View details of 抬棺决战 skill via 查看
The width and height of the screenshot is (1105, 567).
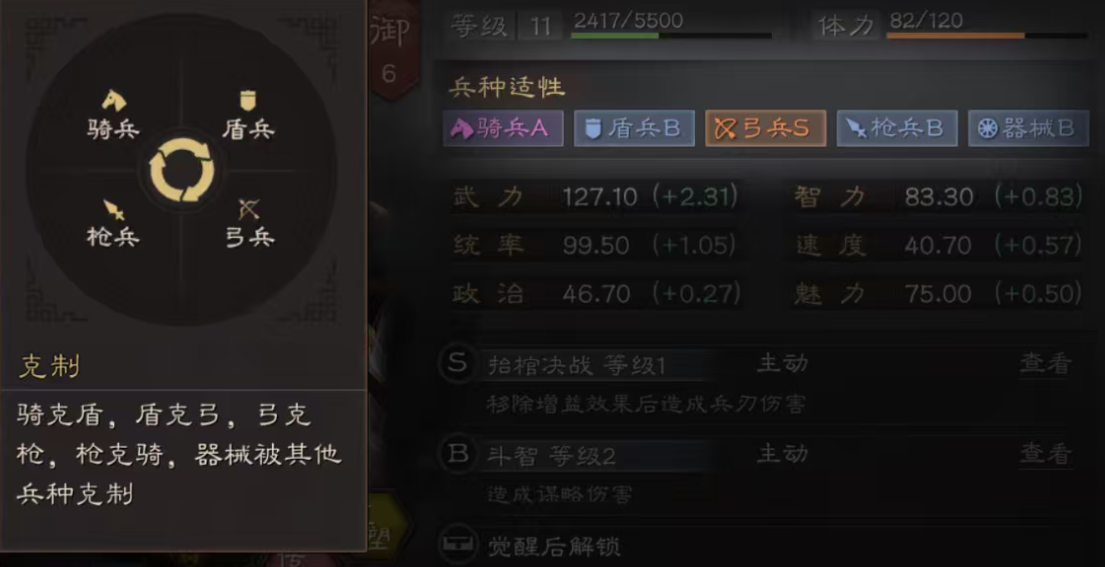(x=1046, y=364)
